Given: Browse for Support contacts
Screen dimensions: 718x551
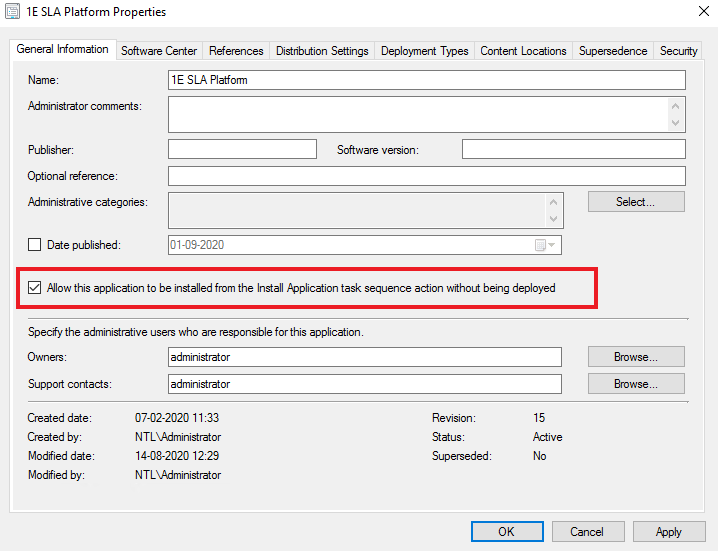Looking at the screenshot, I should (x=635, y=384).
